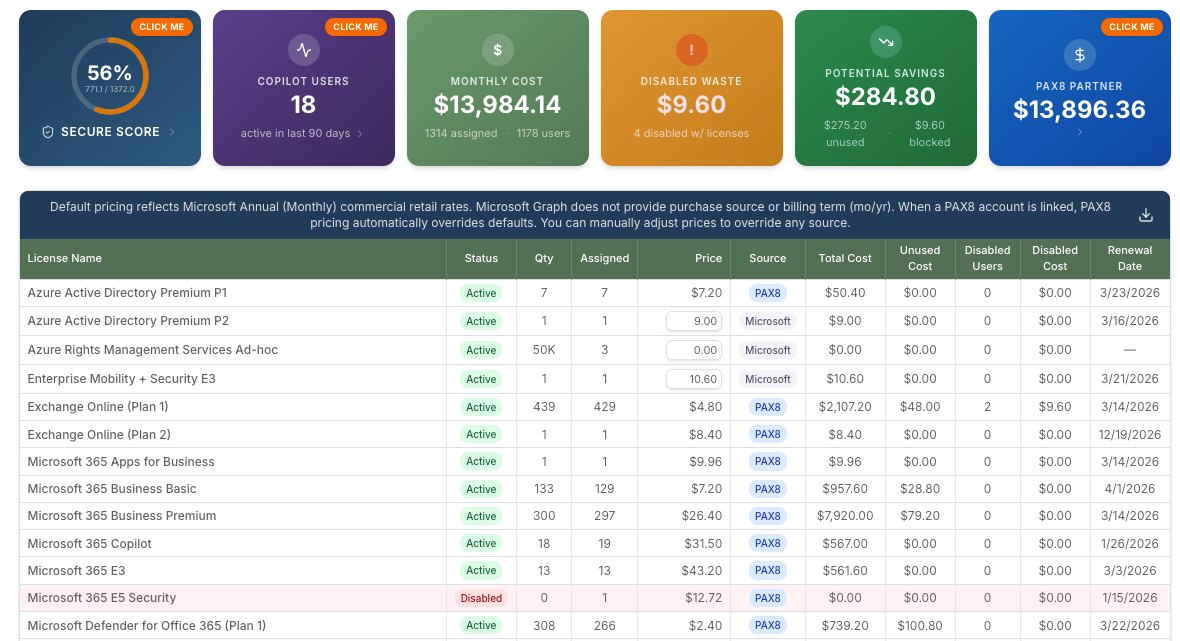This screenshot has width=1180, height=641.
Task: Click the dollar icon on PAX8 Partner card
Action: click(x=1079, y=55)
